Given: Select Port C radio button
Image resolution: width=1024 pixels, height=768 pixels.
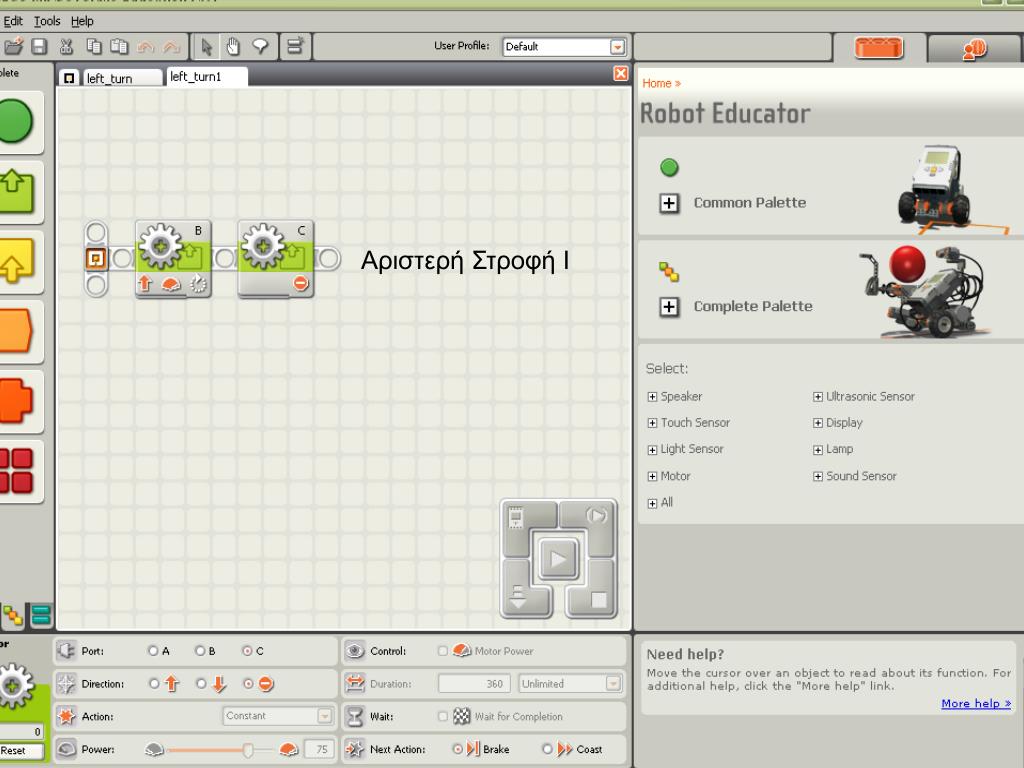Looking at the screenshot, I should 247,651.
